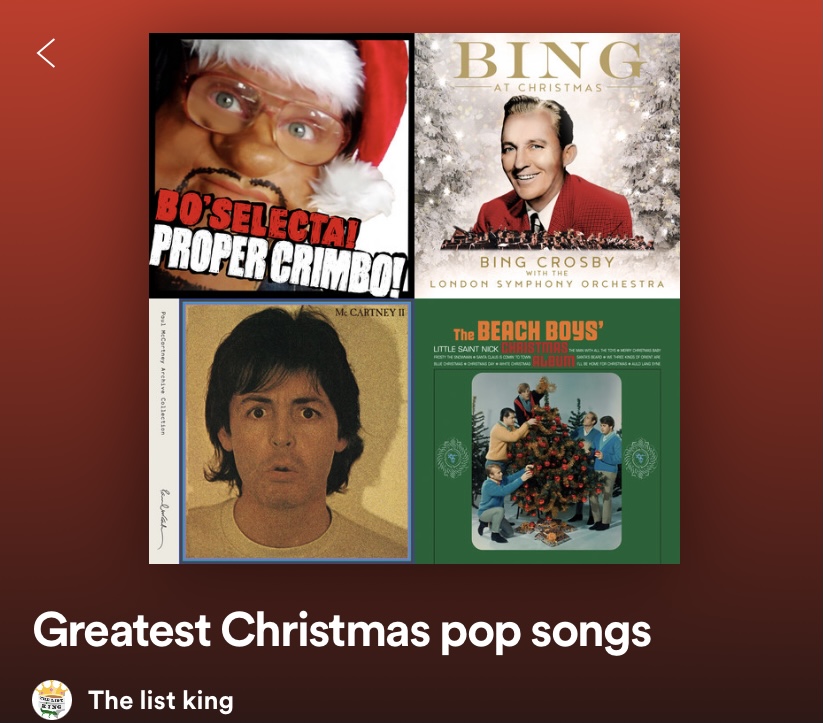Open The list king profile avatar
823x723 pixels.
click(x=52, y=700)
